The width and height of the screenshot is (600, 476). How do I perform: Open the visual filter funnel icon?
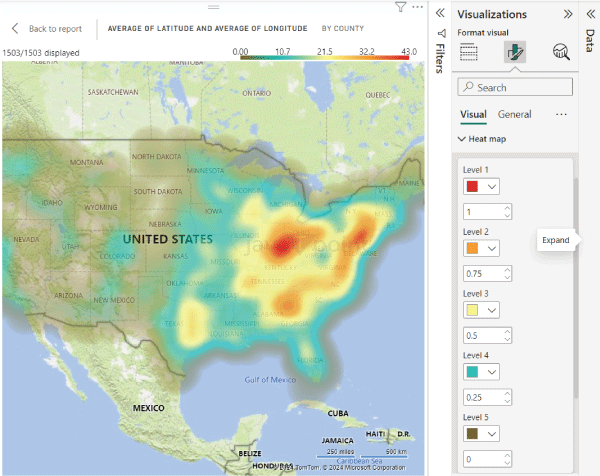click(400, 7)
